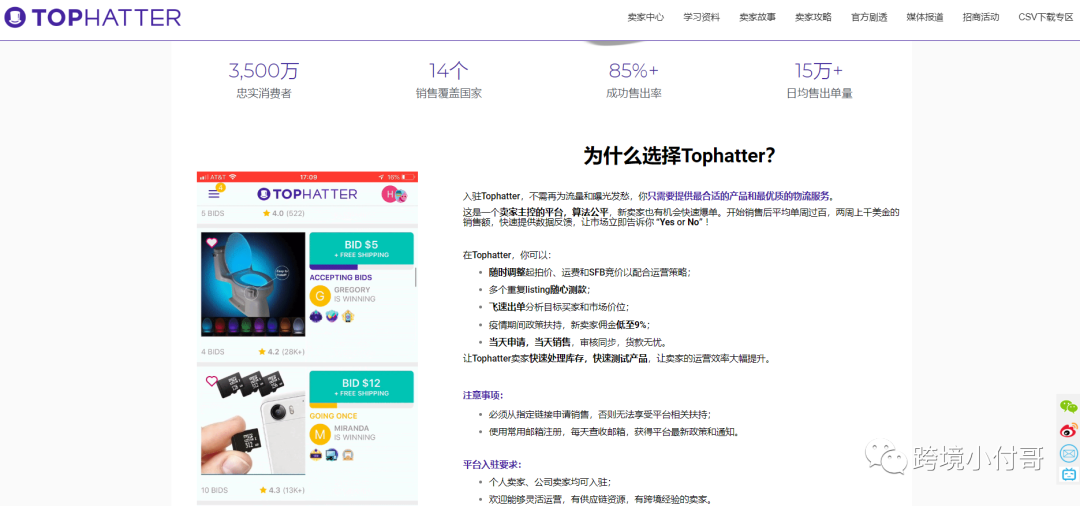
Task: Open the CSV下载专区 nav item
Action: (x=1046, y=17)
